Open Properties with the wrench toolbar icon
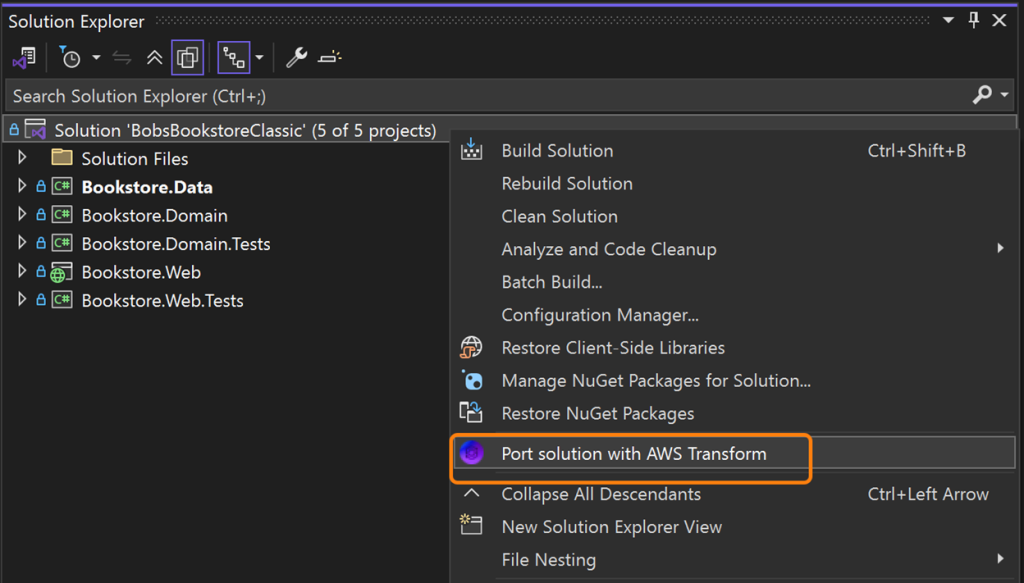Viewport: 1024px width, 583px height. point(295,57)
